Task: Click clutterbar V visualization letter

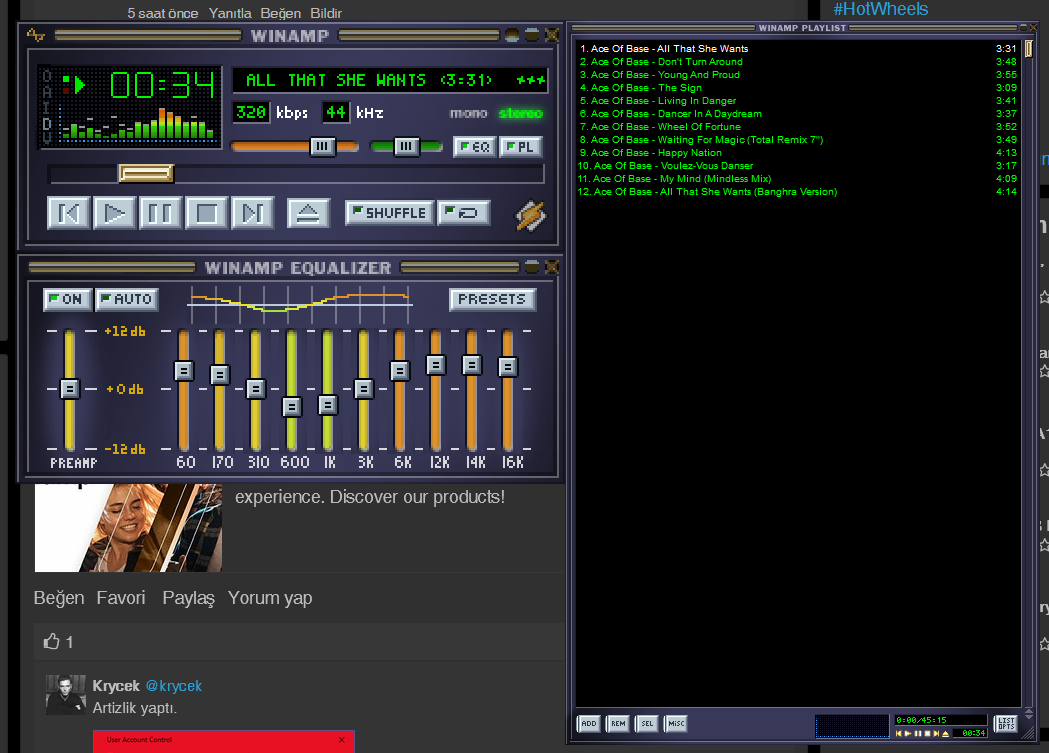Action: pyautogui.click(x=47, y=138)
